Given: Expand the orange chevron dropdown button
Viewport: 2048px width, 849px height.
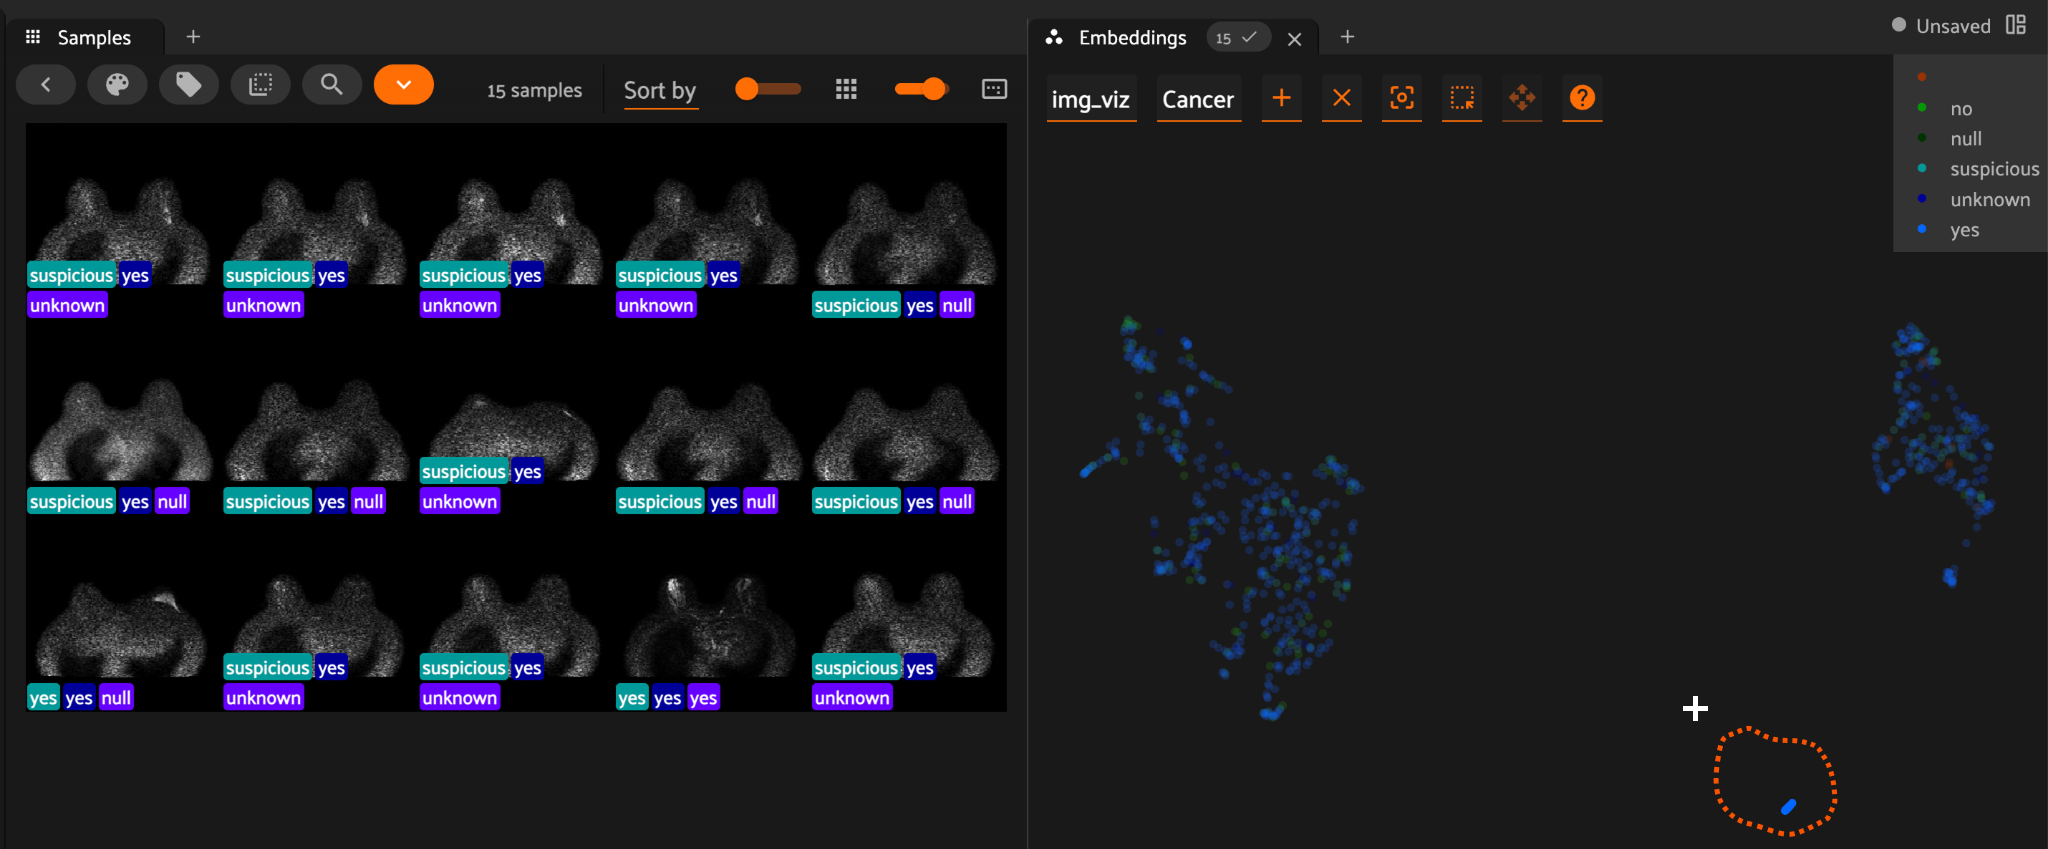Looking at the screenshot, I should click(404, 85).
